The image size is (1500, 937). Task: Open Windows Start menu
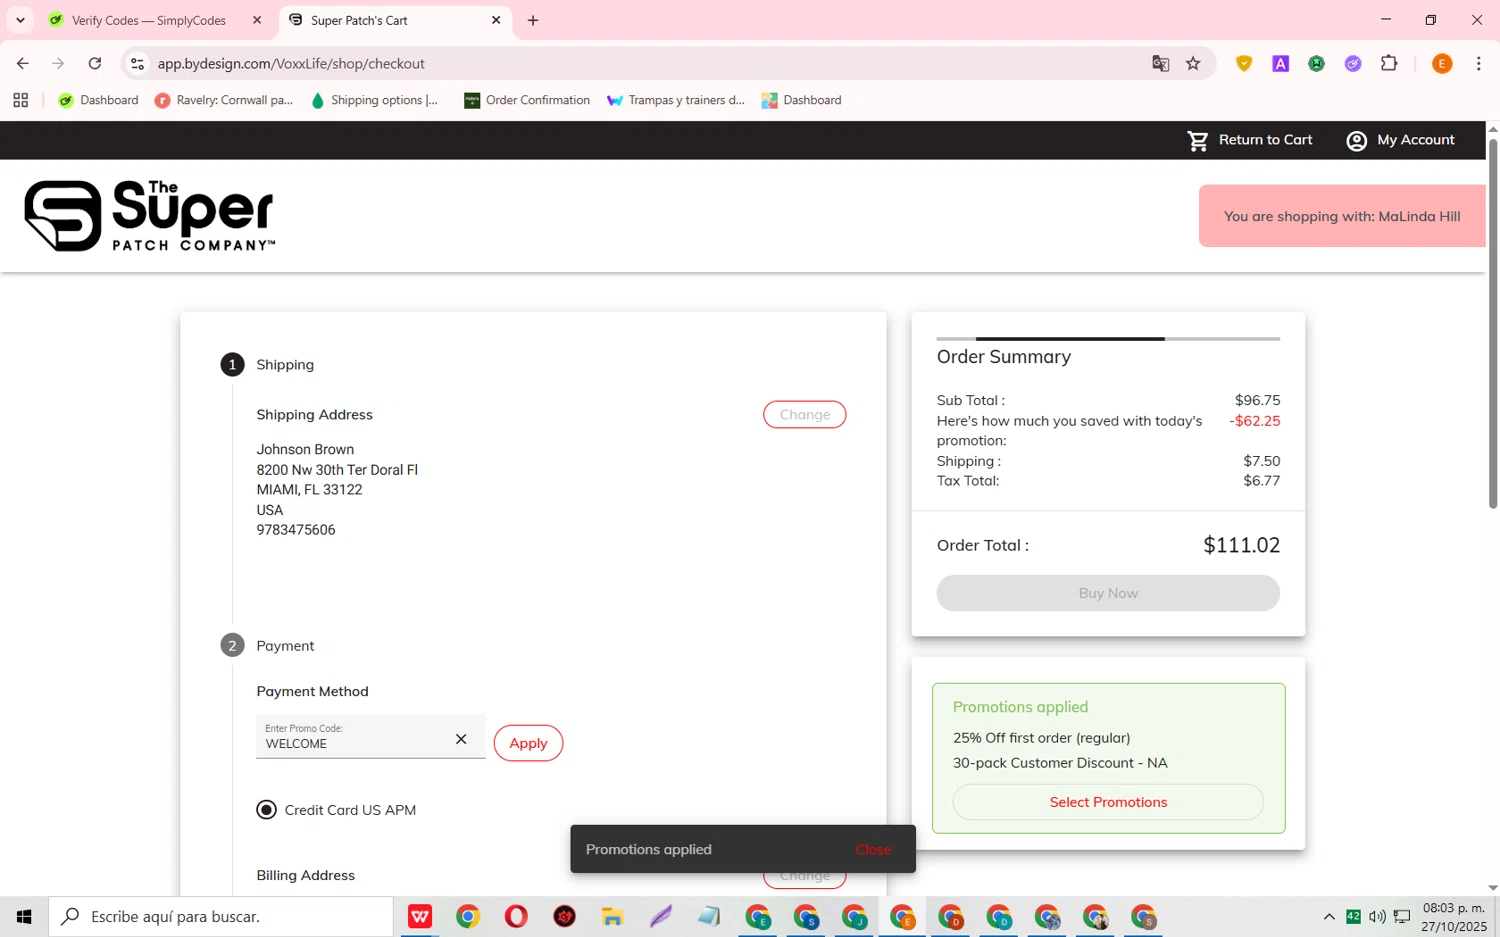point(24,916)
